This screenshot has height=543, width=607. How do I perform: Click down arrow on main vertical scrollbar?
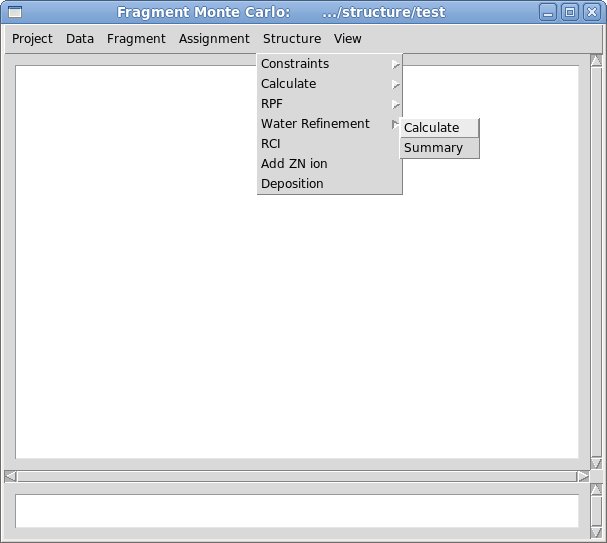[x=596, y=463]
